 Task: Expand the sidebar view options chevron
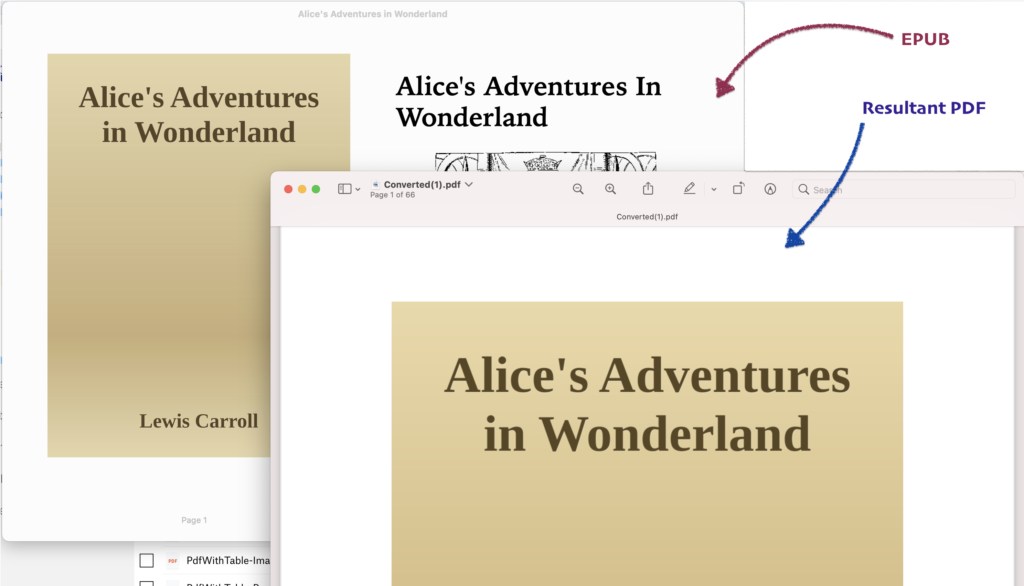pyautogui.click(x=358, y=190)
